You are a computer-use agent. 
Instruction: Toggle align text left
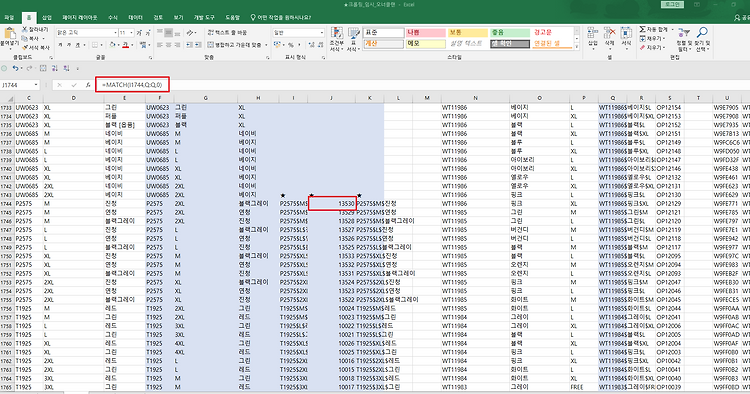pyautogui.click(x=160, y=45)
